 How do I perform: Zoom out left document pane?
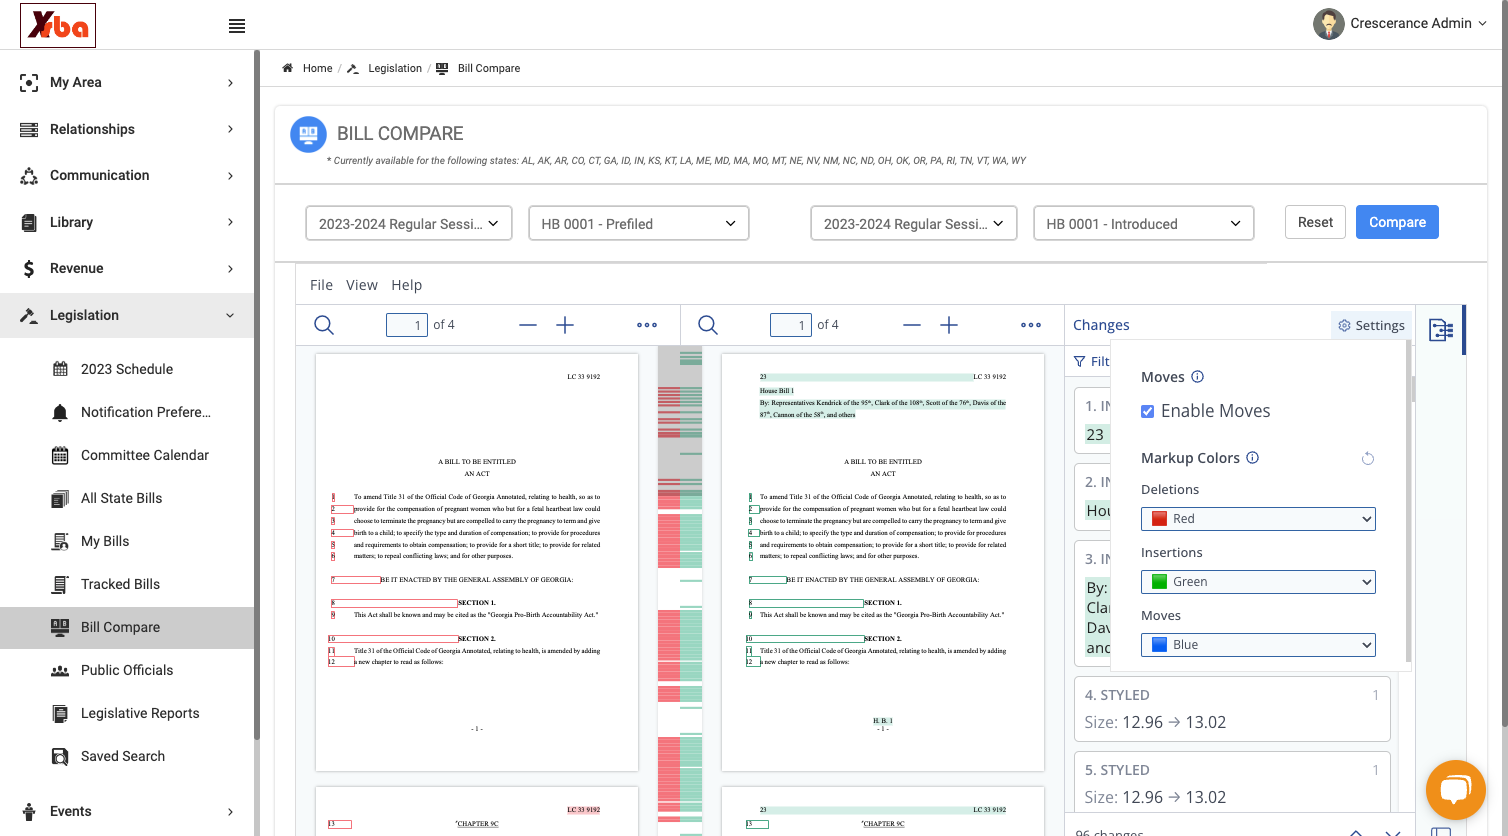coord(528,325)
